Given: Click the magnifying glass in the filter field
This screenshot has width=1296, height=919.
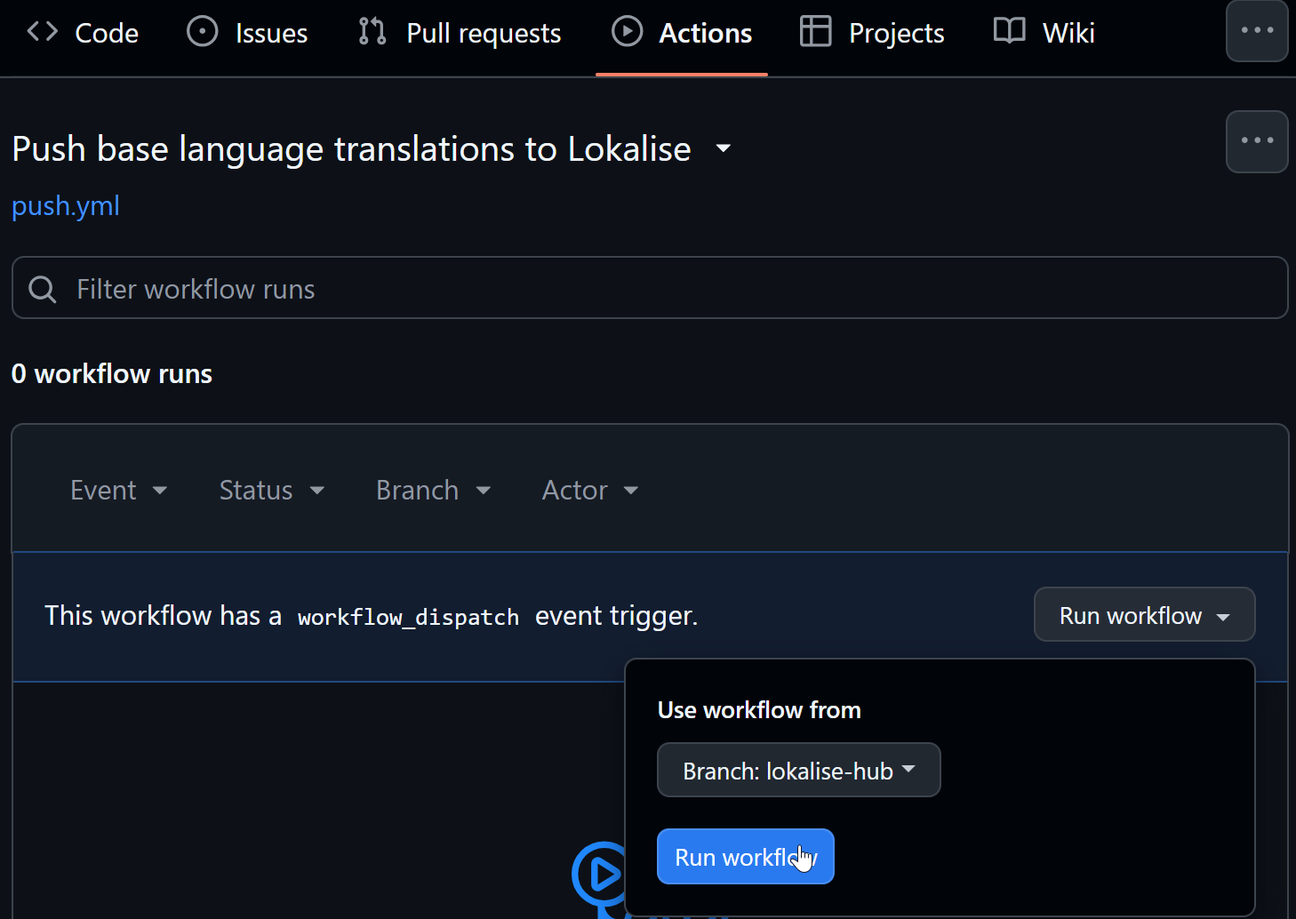Looking at the screenshot, I should pos(41,288).
